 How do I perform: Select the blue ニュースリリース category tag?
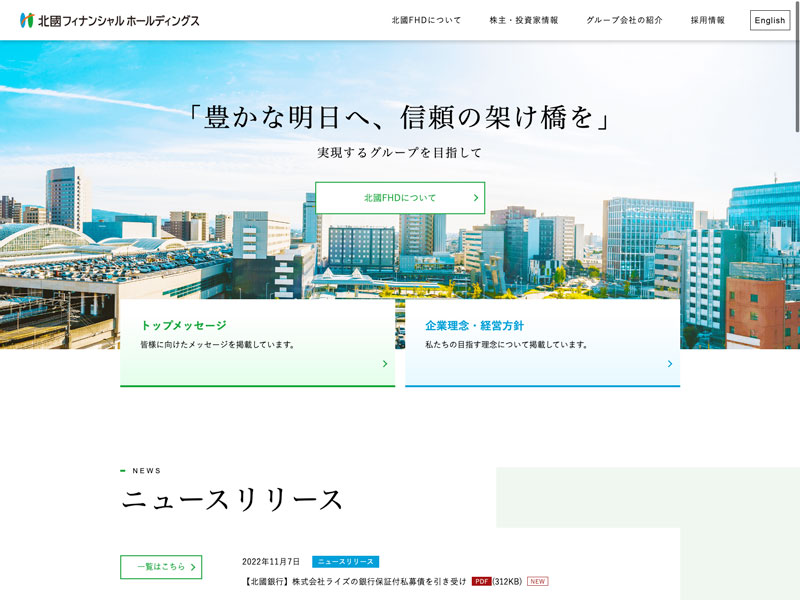(x=345, y=562)
